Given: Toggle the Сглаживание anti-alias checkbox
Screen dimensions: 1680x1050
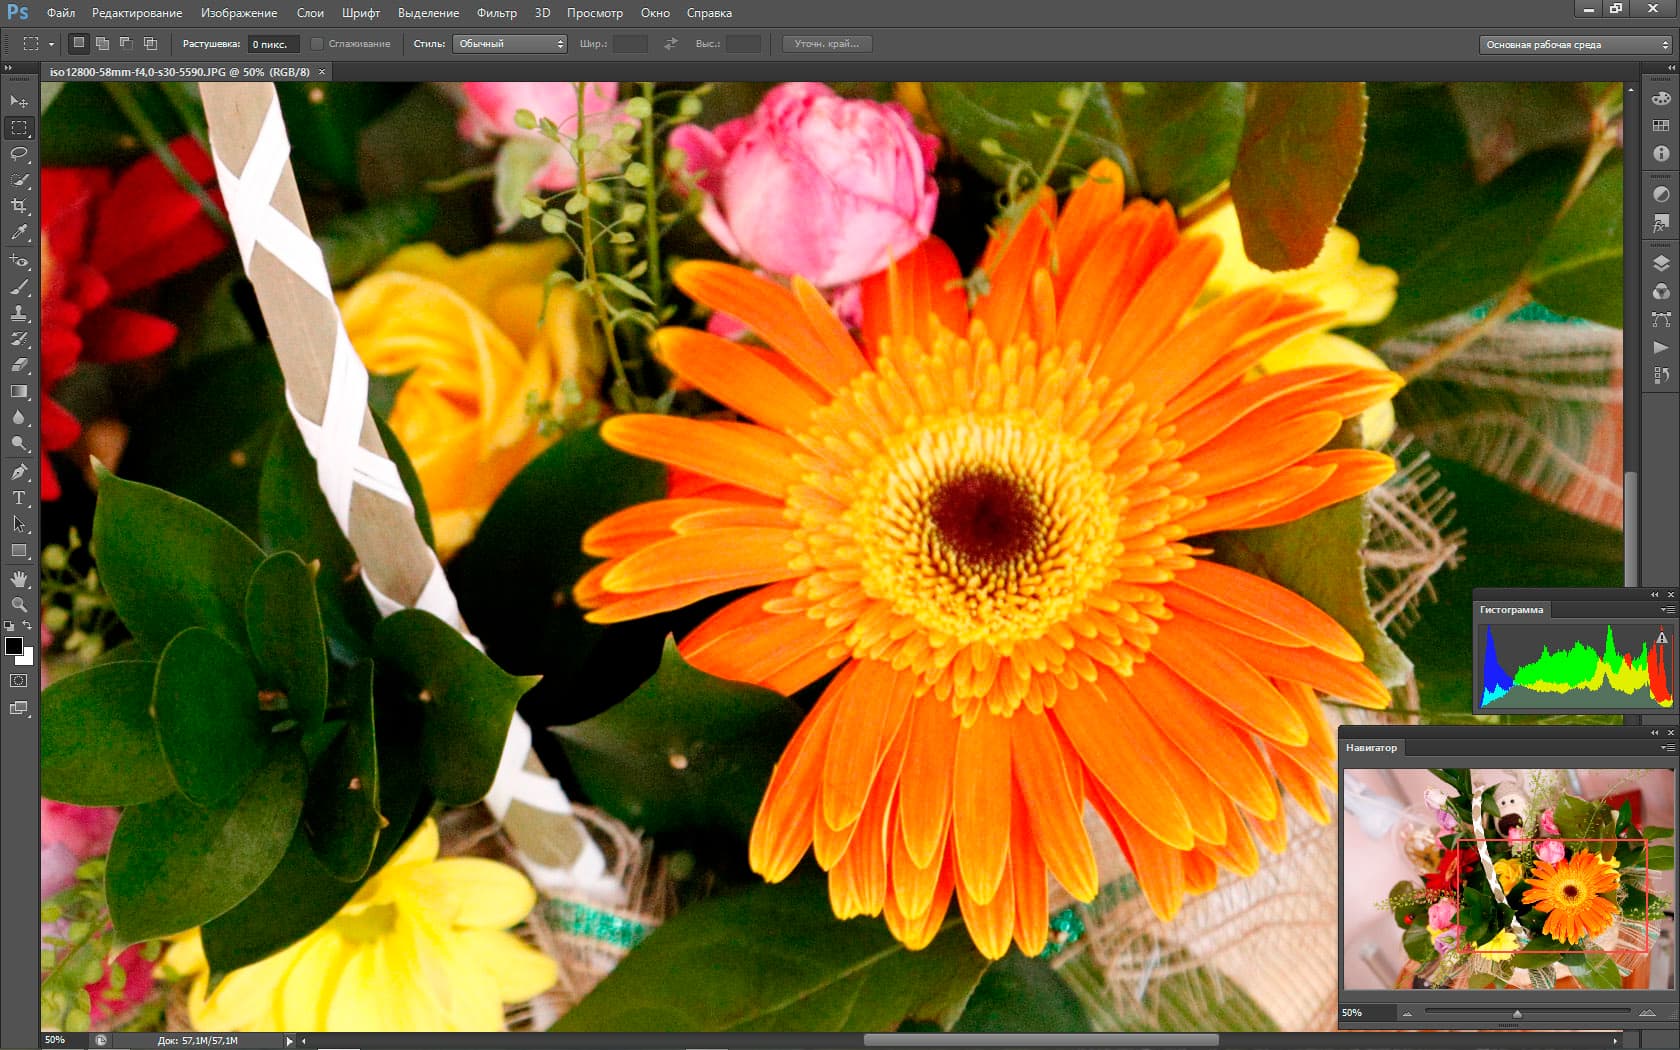Looking at the screenshot, I should click(317, 44).
